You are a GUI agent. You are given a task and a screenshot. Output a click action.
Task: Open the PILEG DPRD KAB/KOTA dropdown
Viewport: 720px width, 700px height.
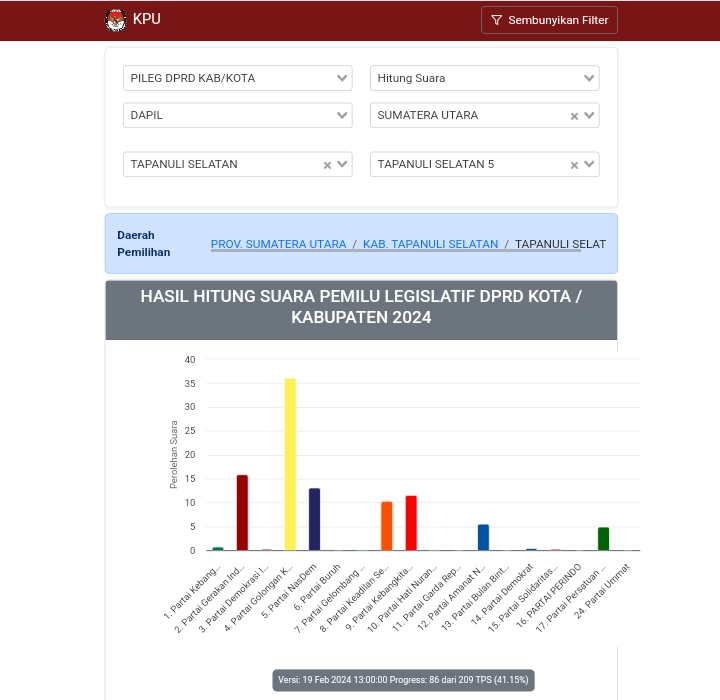coord(237,78)
